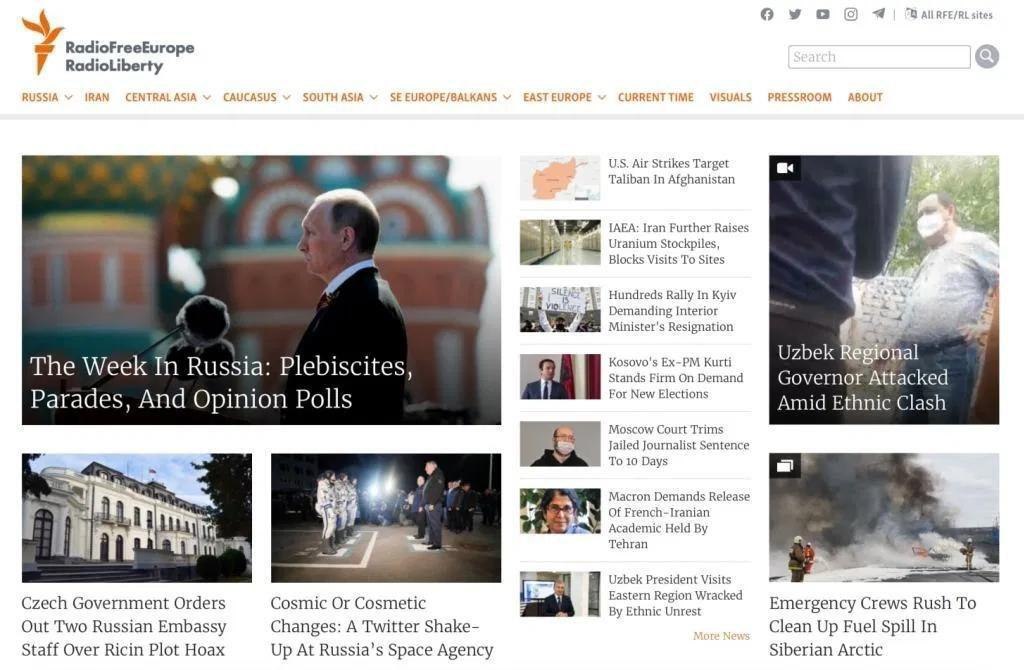This screenshot has height=670, width=1024.
Task: Click video camera icon on Uzbek governor story
Action: coord(785,168)
